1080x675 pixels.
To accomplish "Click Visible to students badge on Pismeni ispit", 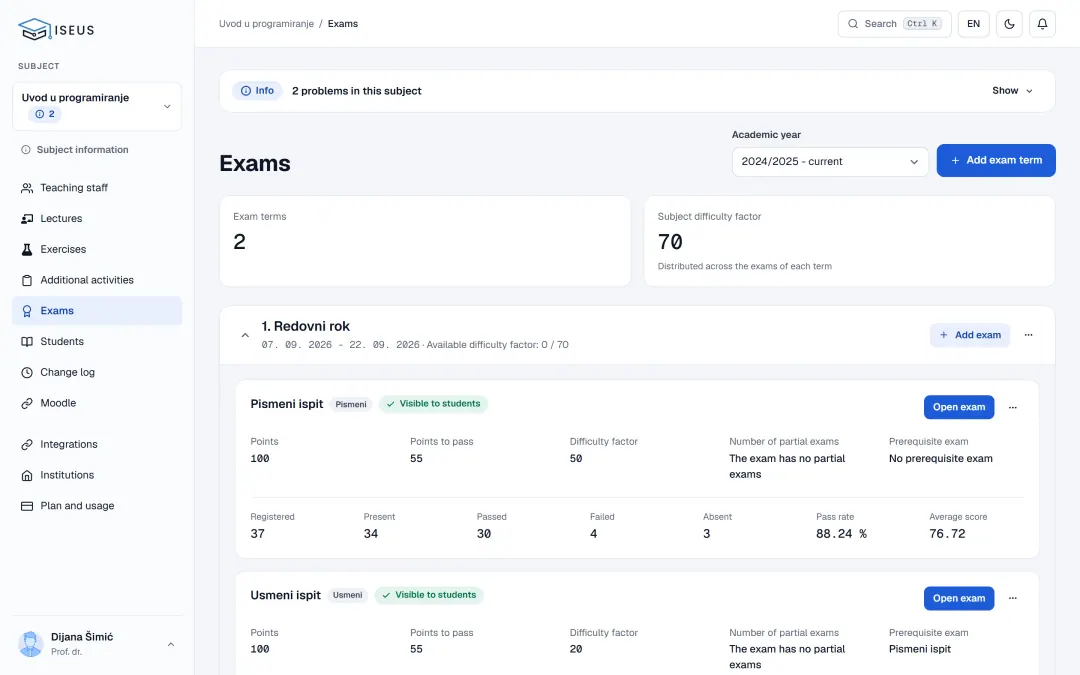I will pyautogui.click(x=433, y=404).
